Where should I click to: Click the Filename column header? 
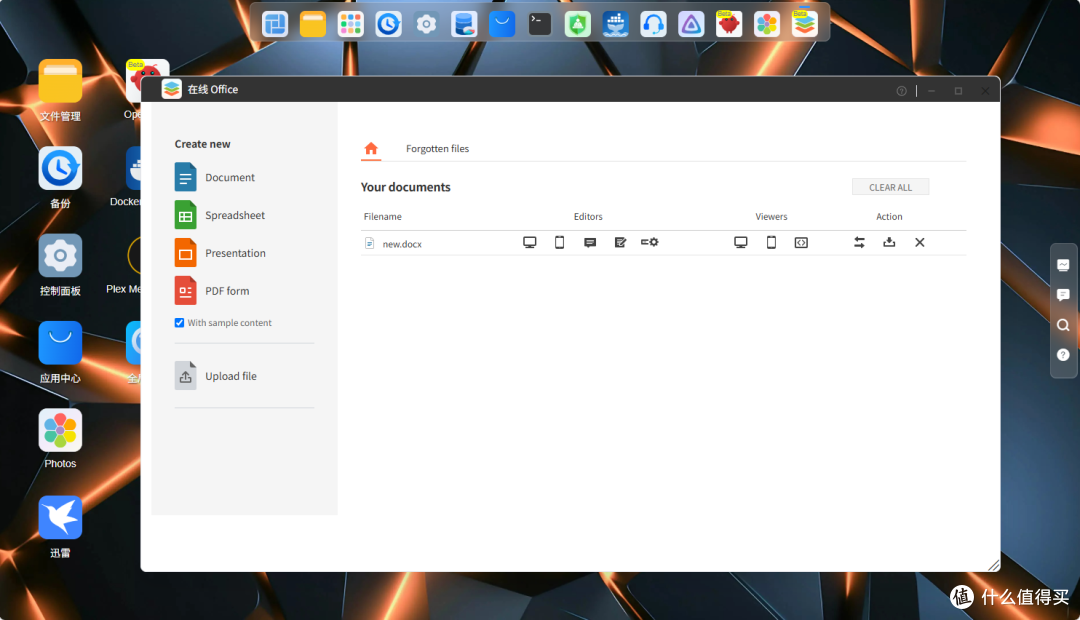pos(383,216)
